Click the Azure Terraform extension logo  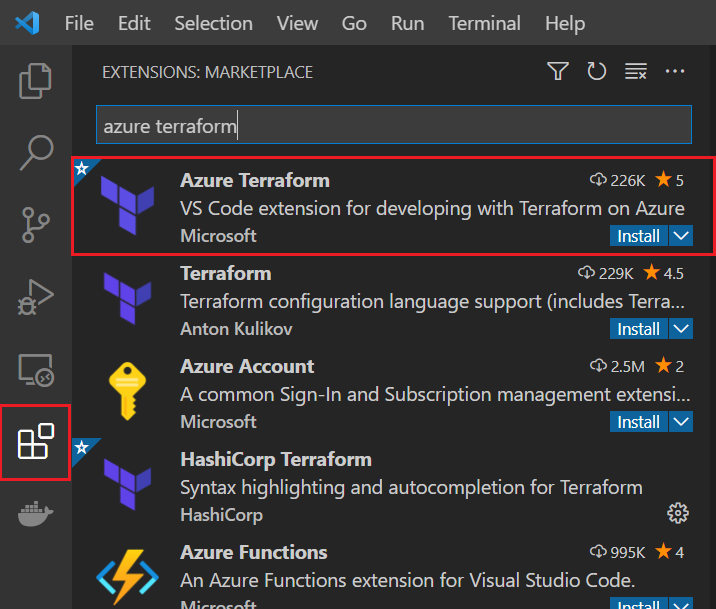point(127,205)
